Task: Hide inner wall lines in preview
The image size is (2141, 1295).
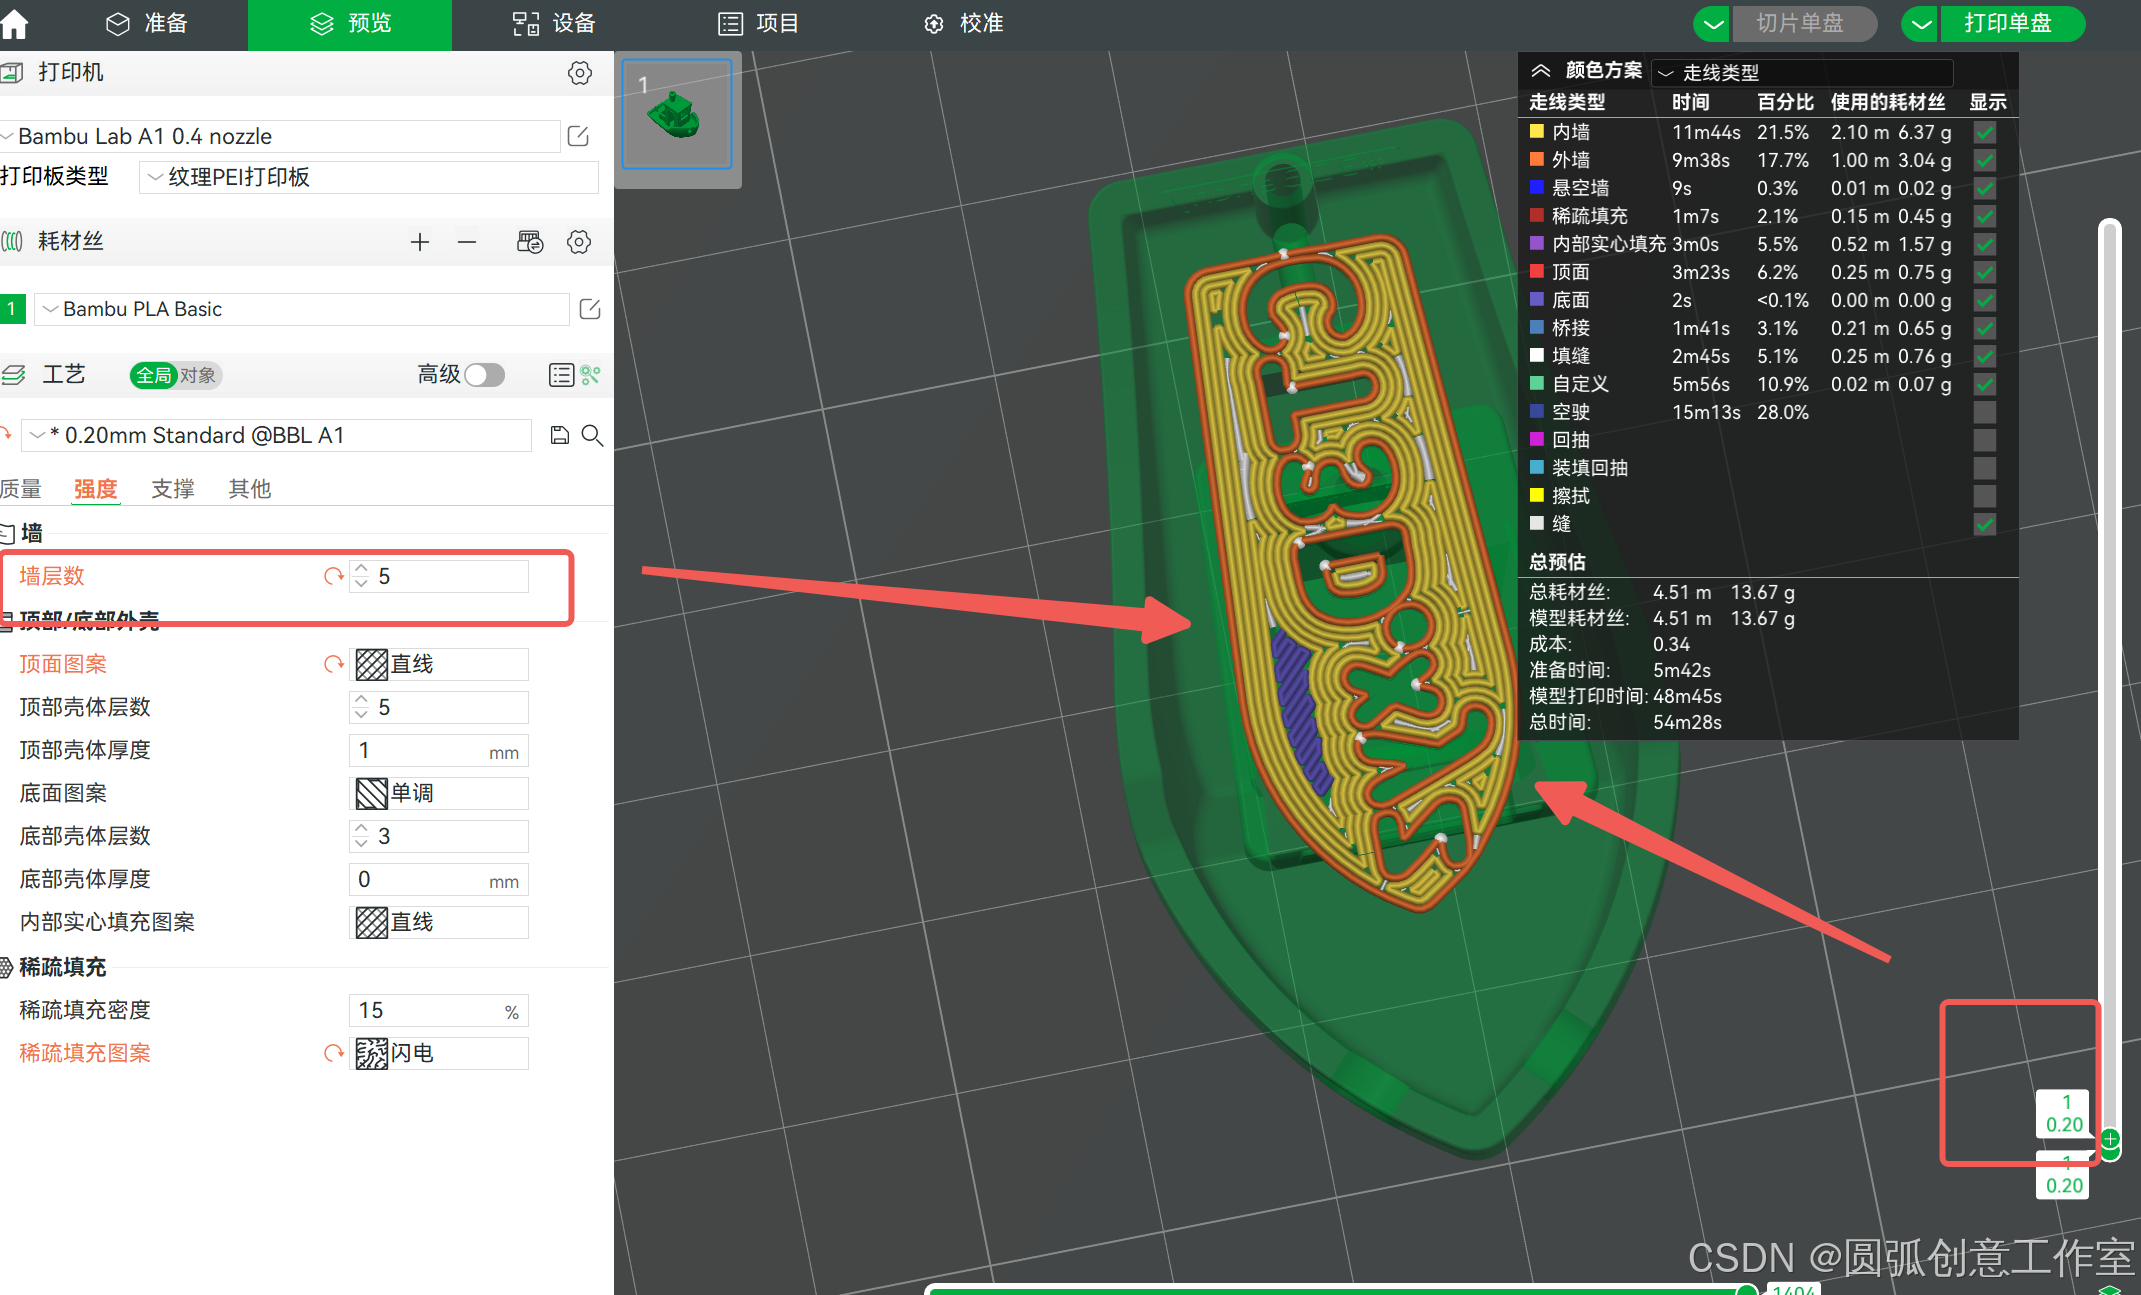Action: [1985, 132]
